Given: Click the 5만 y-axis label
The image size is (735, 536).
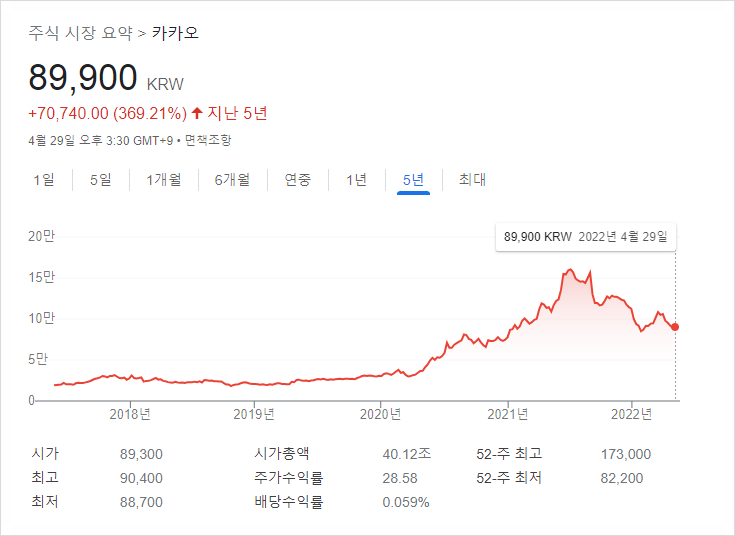Looking at the screenshot, I should coord(38,360).
